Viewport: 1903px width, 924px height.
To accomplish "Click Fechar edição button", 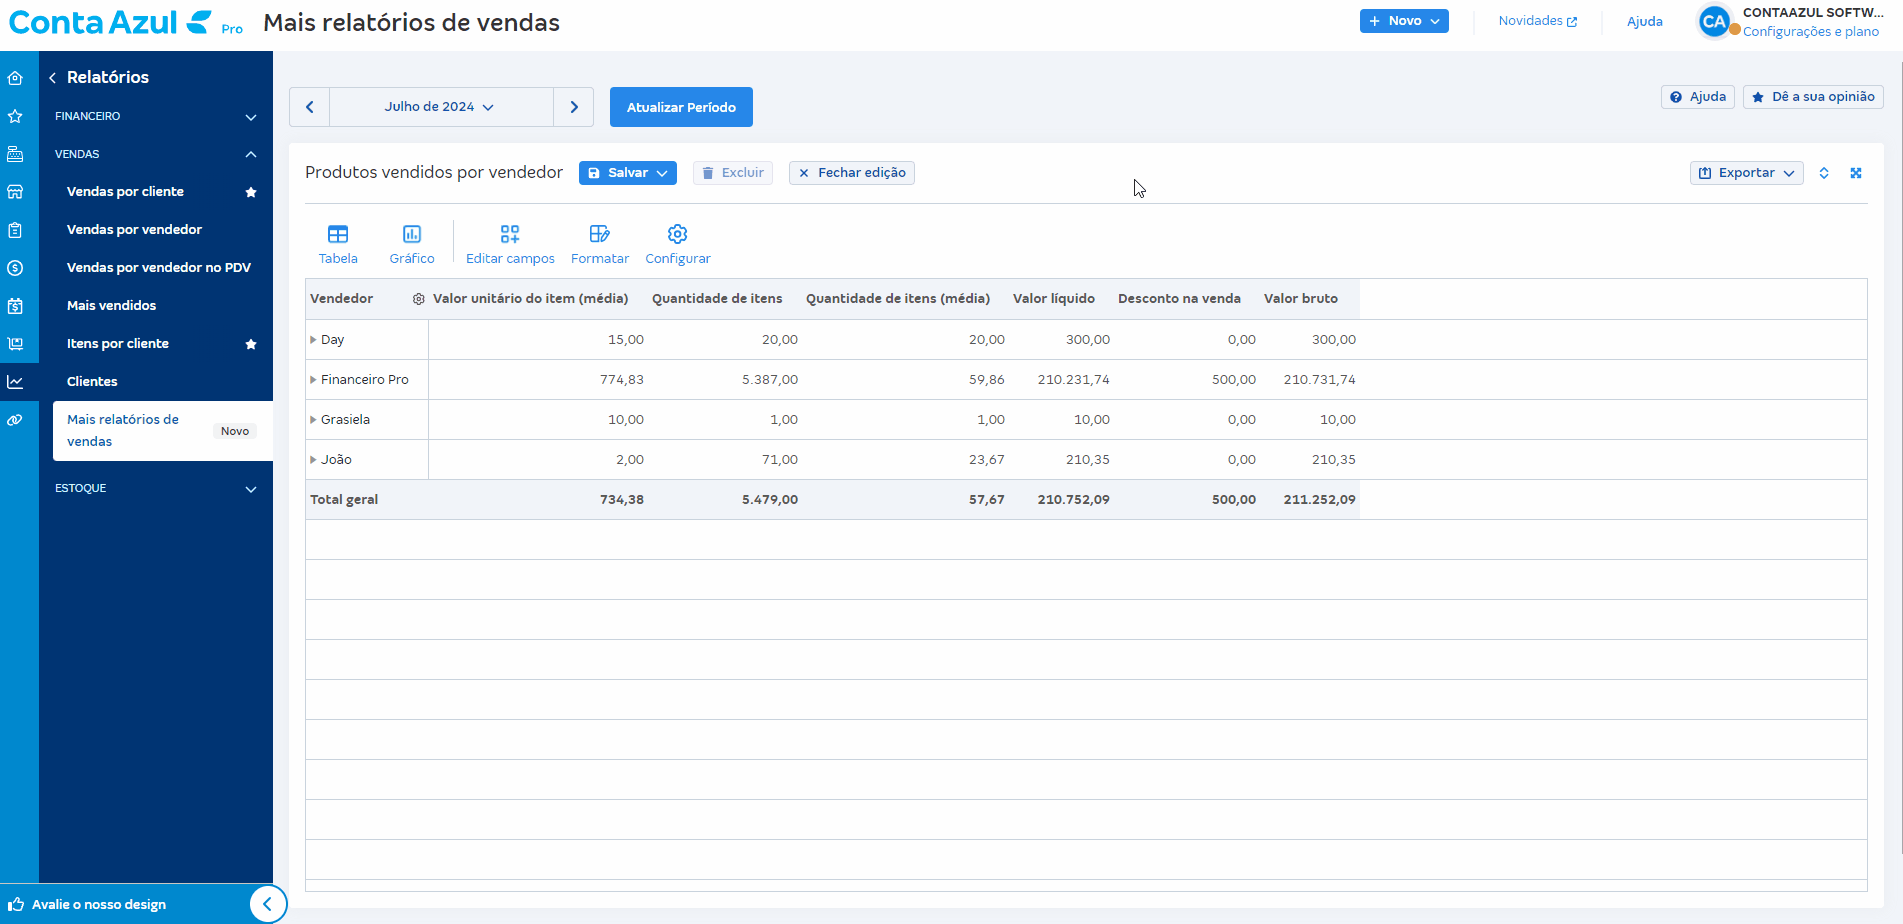I will tap(851, 173).
